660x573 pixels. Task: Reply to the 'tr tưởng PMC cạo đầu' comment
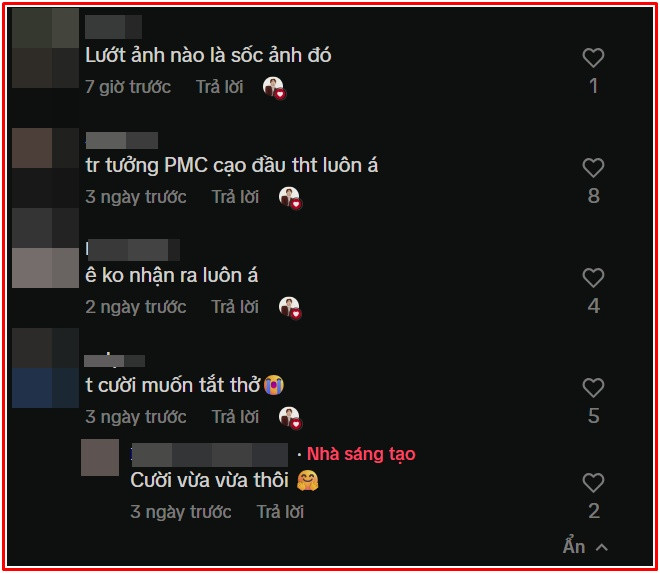(235, 197)
